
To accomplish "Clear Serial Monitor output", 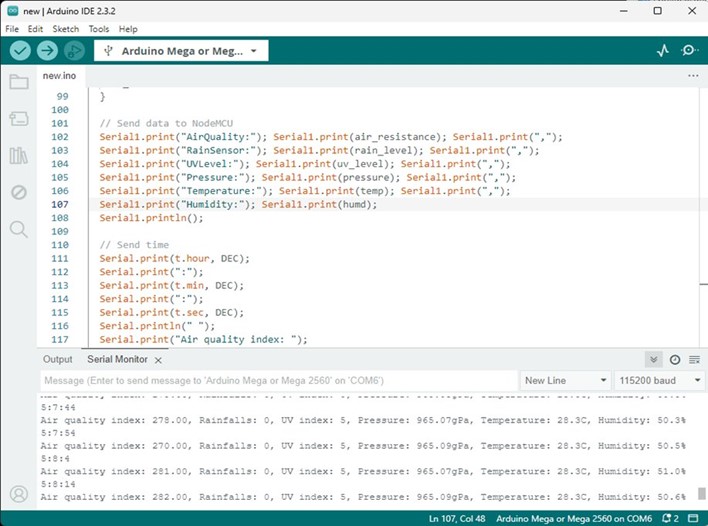I will 694,360.
